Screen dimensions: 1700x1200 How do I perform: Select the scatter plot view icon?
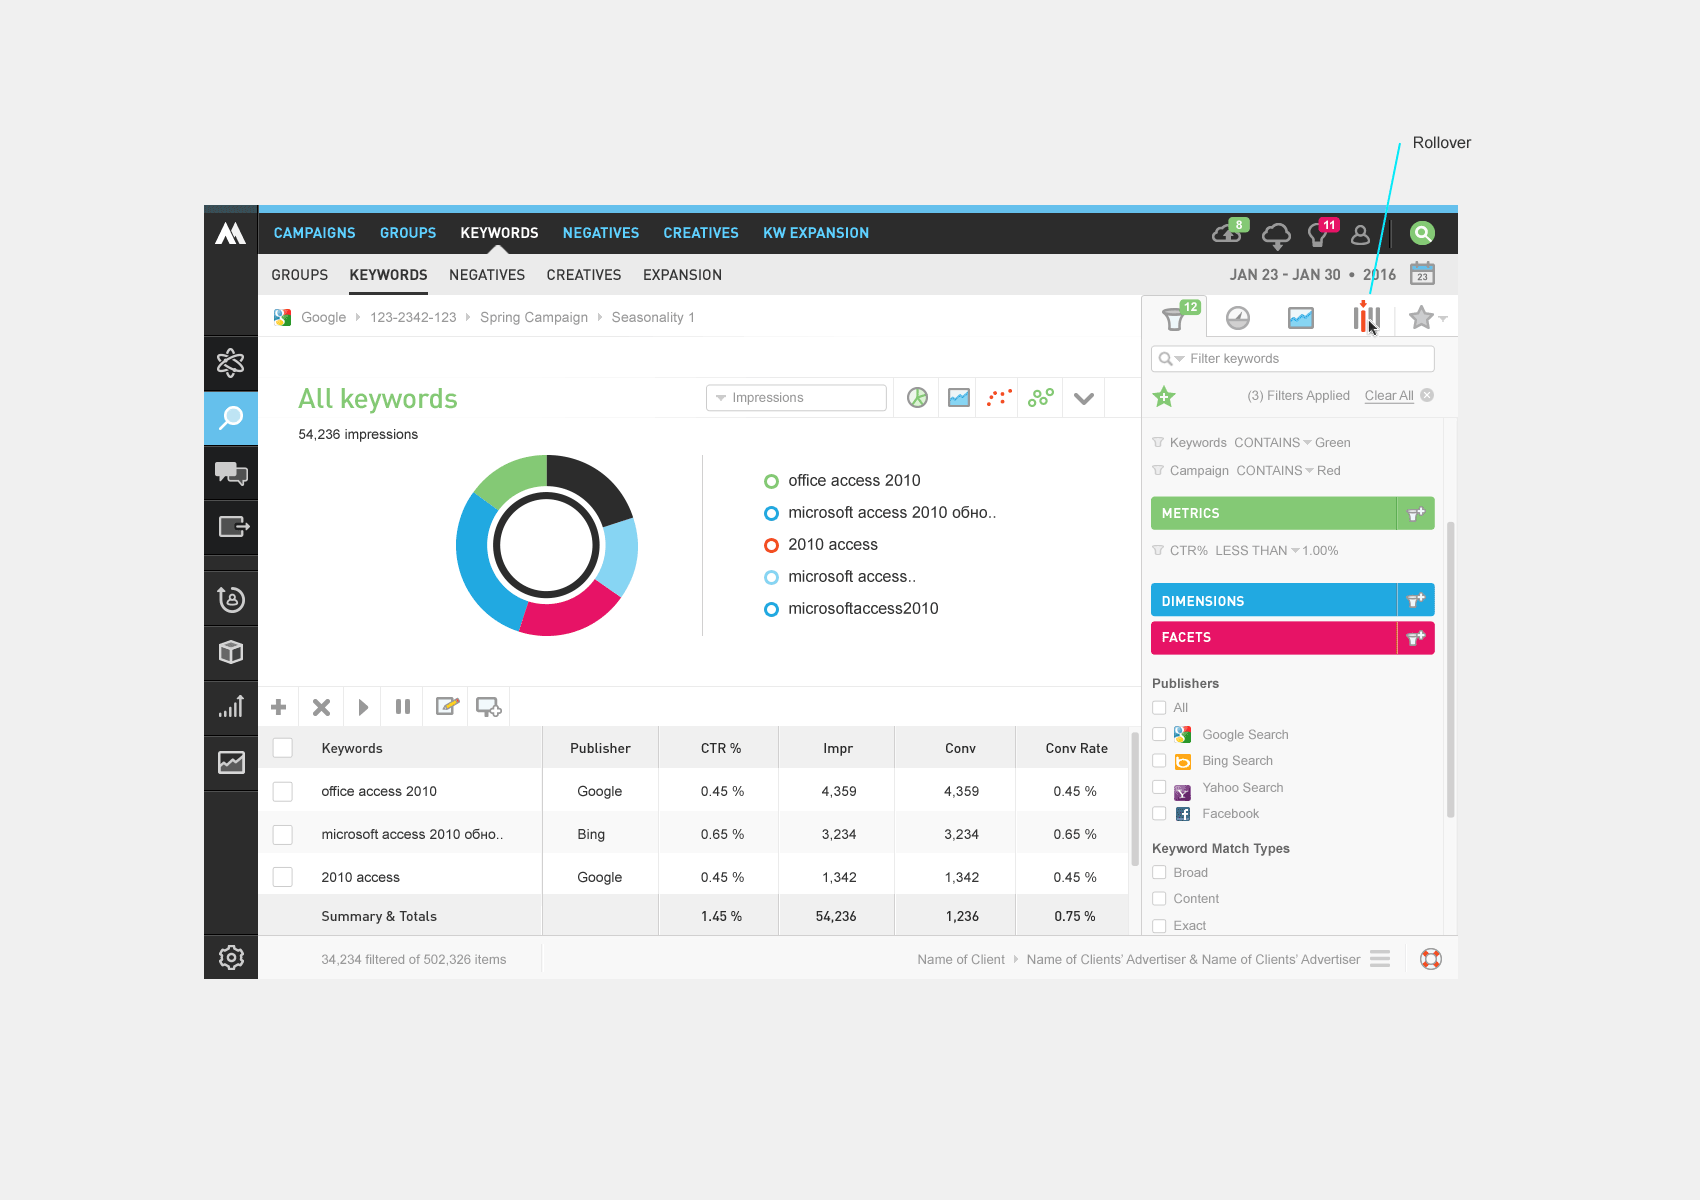999,398
